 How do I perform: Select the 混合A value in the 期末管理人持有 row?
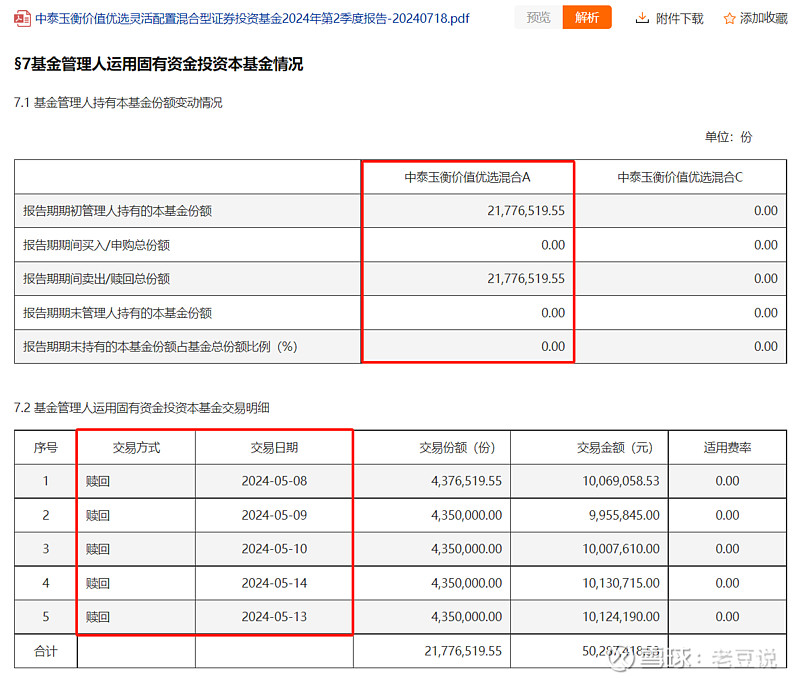pyautogui.click(x=553, y=313)
